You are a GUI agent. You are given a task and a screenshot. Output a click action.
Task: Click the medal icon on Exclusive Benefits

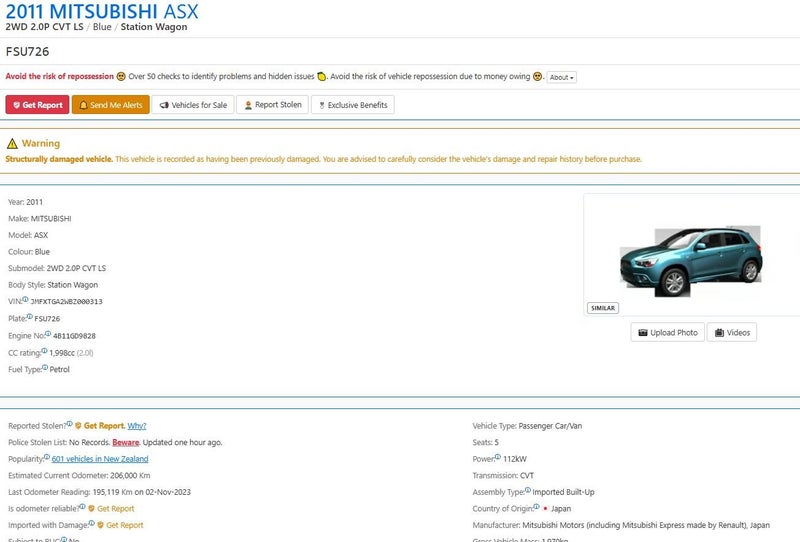pyautogui.click(x=322, y=105)
